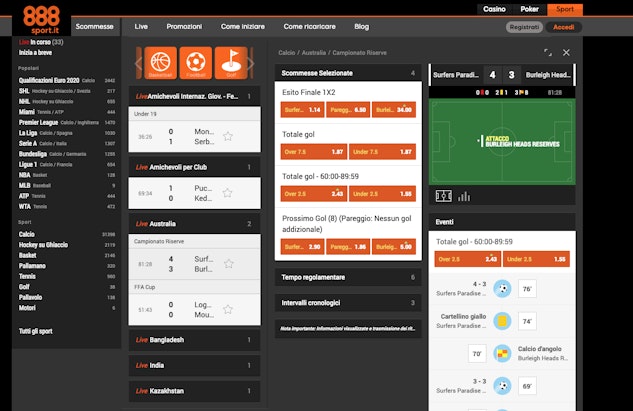Open the Promozioni menu item
Screen dimensions: 633x411
tap(184, 27)
